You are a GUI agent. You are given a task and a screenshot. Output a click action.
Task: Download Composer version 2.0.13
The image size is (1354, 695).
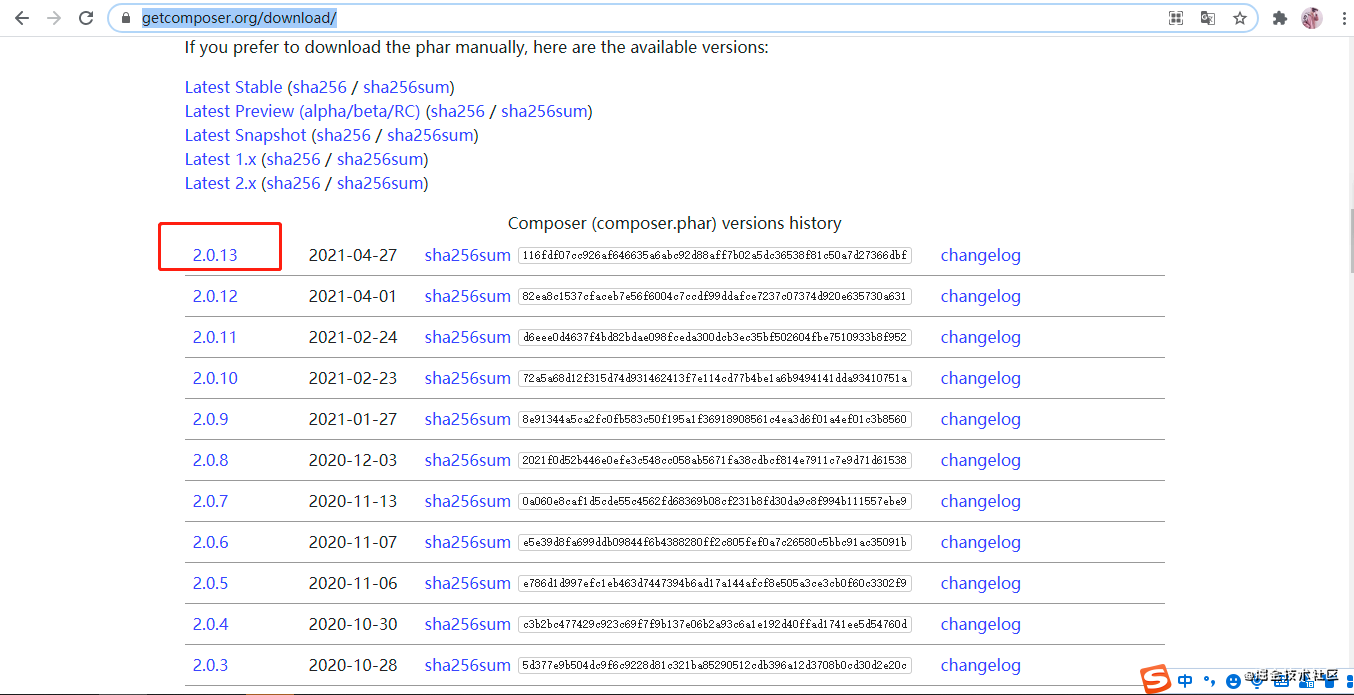click(215, 255)
